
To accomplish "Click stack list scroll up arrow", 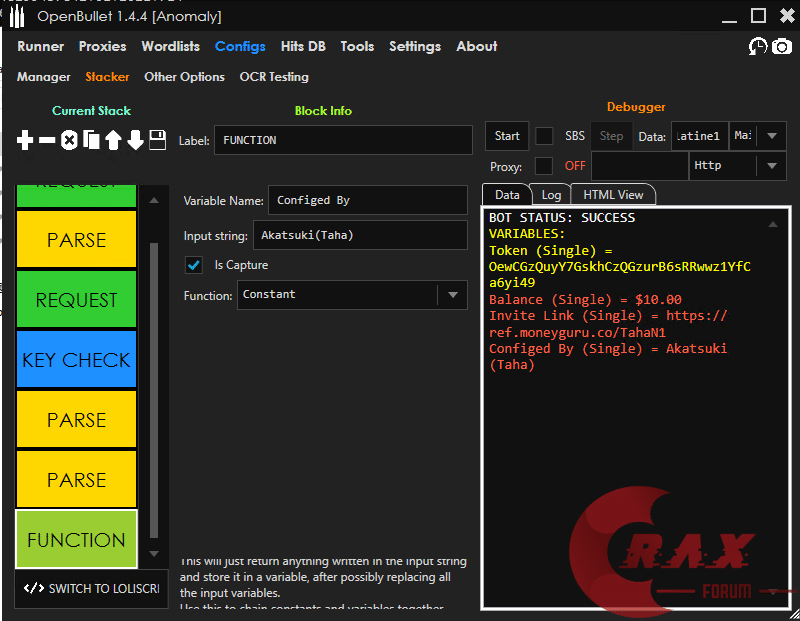I will pos(154,201).
